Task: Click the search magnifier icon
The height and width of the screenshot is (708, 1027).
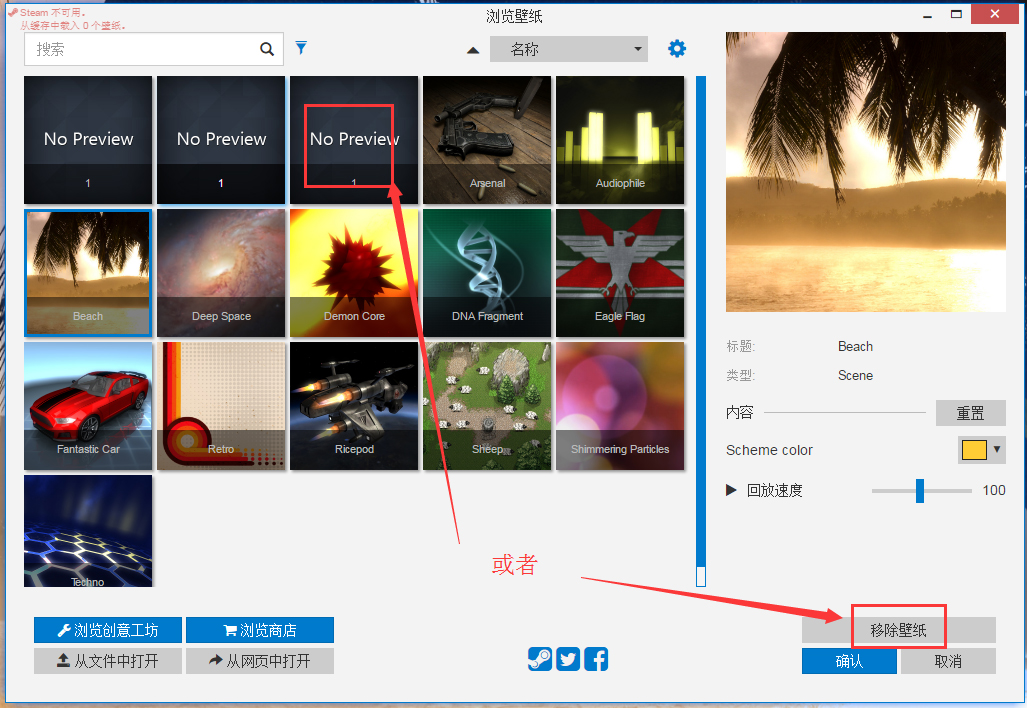Action: (267, 49)
